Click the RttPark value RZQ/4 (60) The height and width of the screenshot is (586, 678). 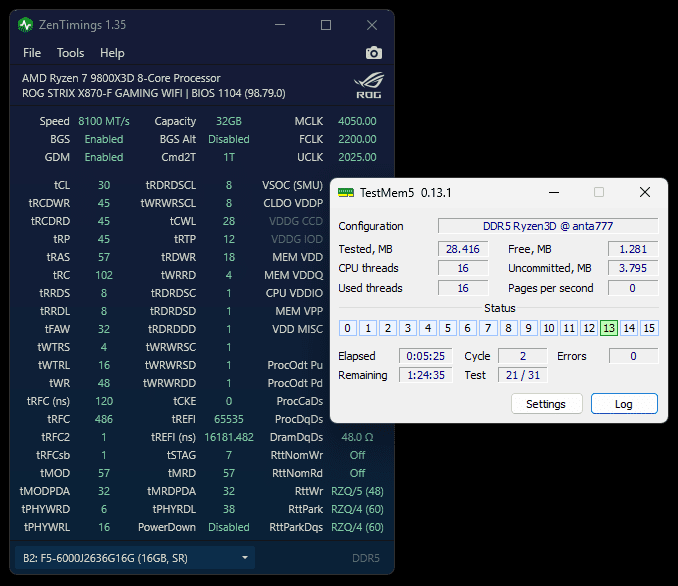357,509
